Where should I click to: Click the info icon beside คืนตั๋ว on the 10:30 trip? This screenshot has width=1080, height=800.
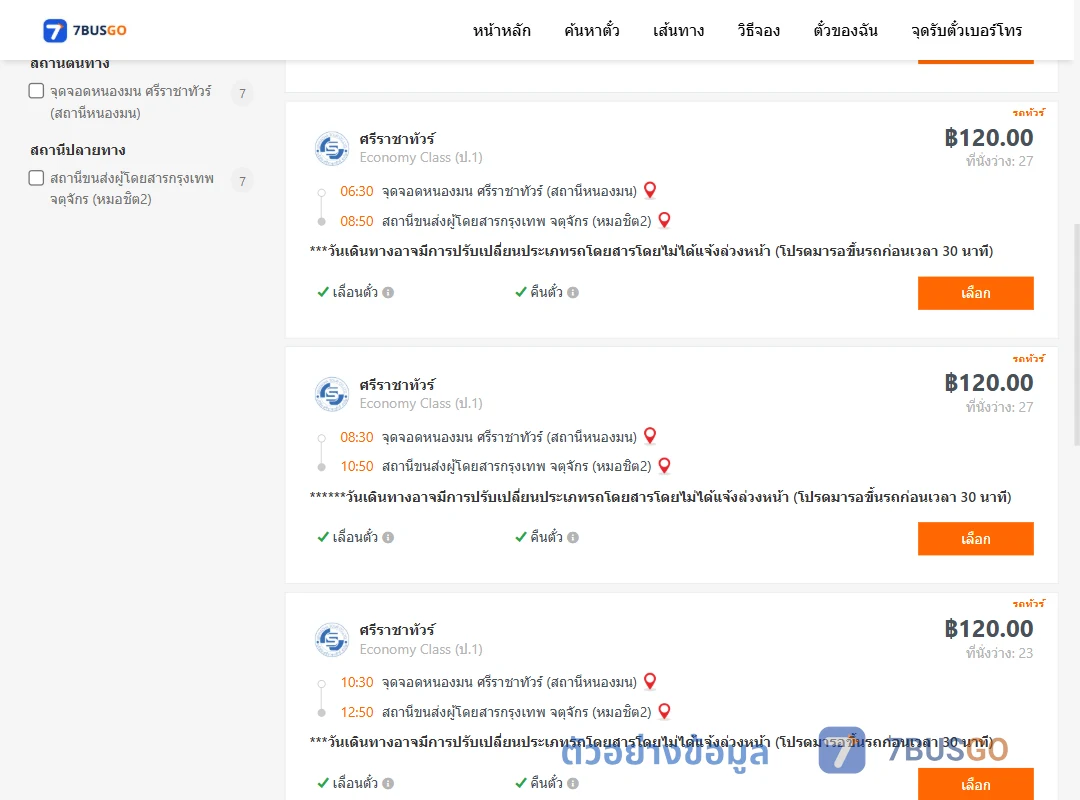pyautogui.click(x=573, y=783)
